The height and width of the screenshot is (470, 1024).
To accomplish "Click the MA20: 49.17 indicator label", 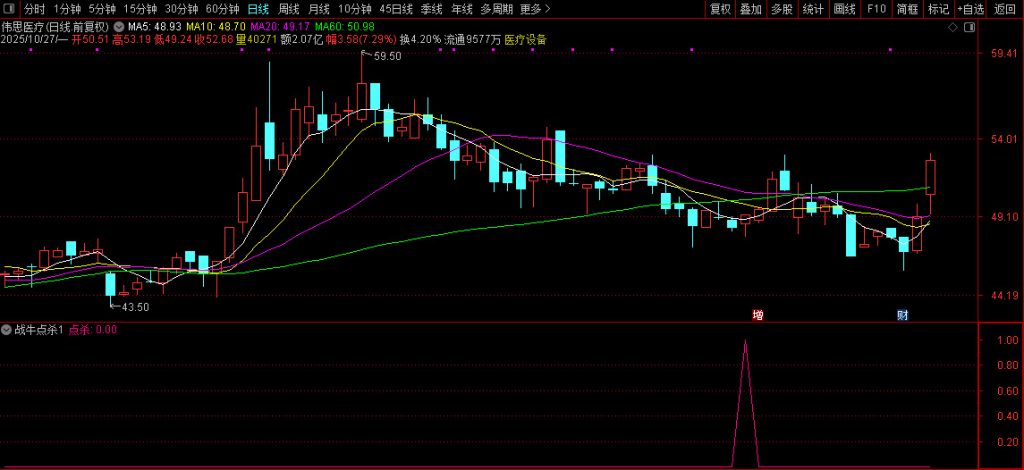I will coord(280,27).
